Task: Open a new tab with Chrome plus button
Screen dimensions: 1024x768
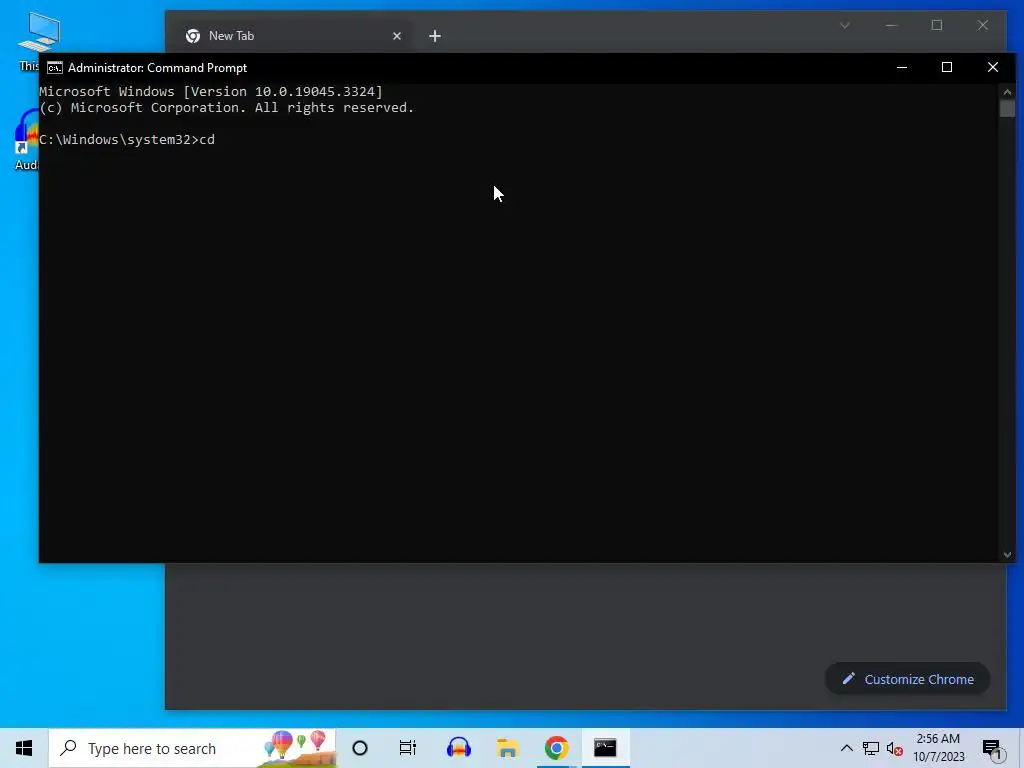Action: (435, 36)
